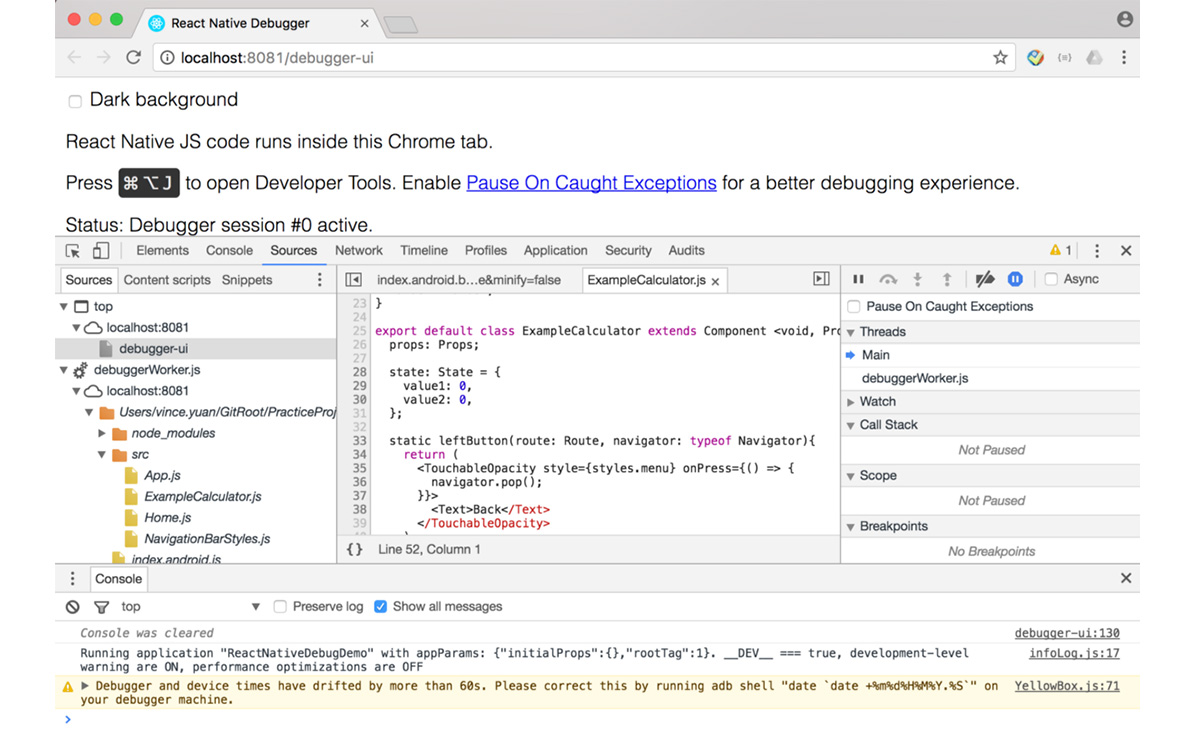
Task: Collapse the Breakpoints section
Action: click(851, 527)
